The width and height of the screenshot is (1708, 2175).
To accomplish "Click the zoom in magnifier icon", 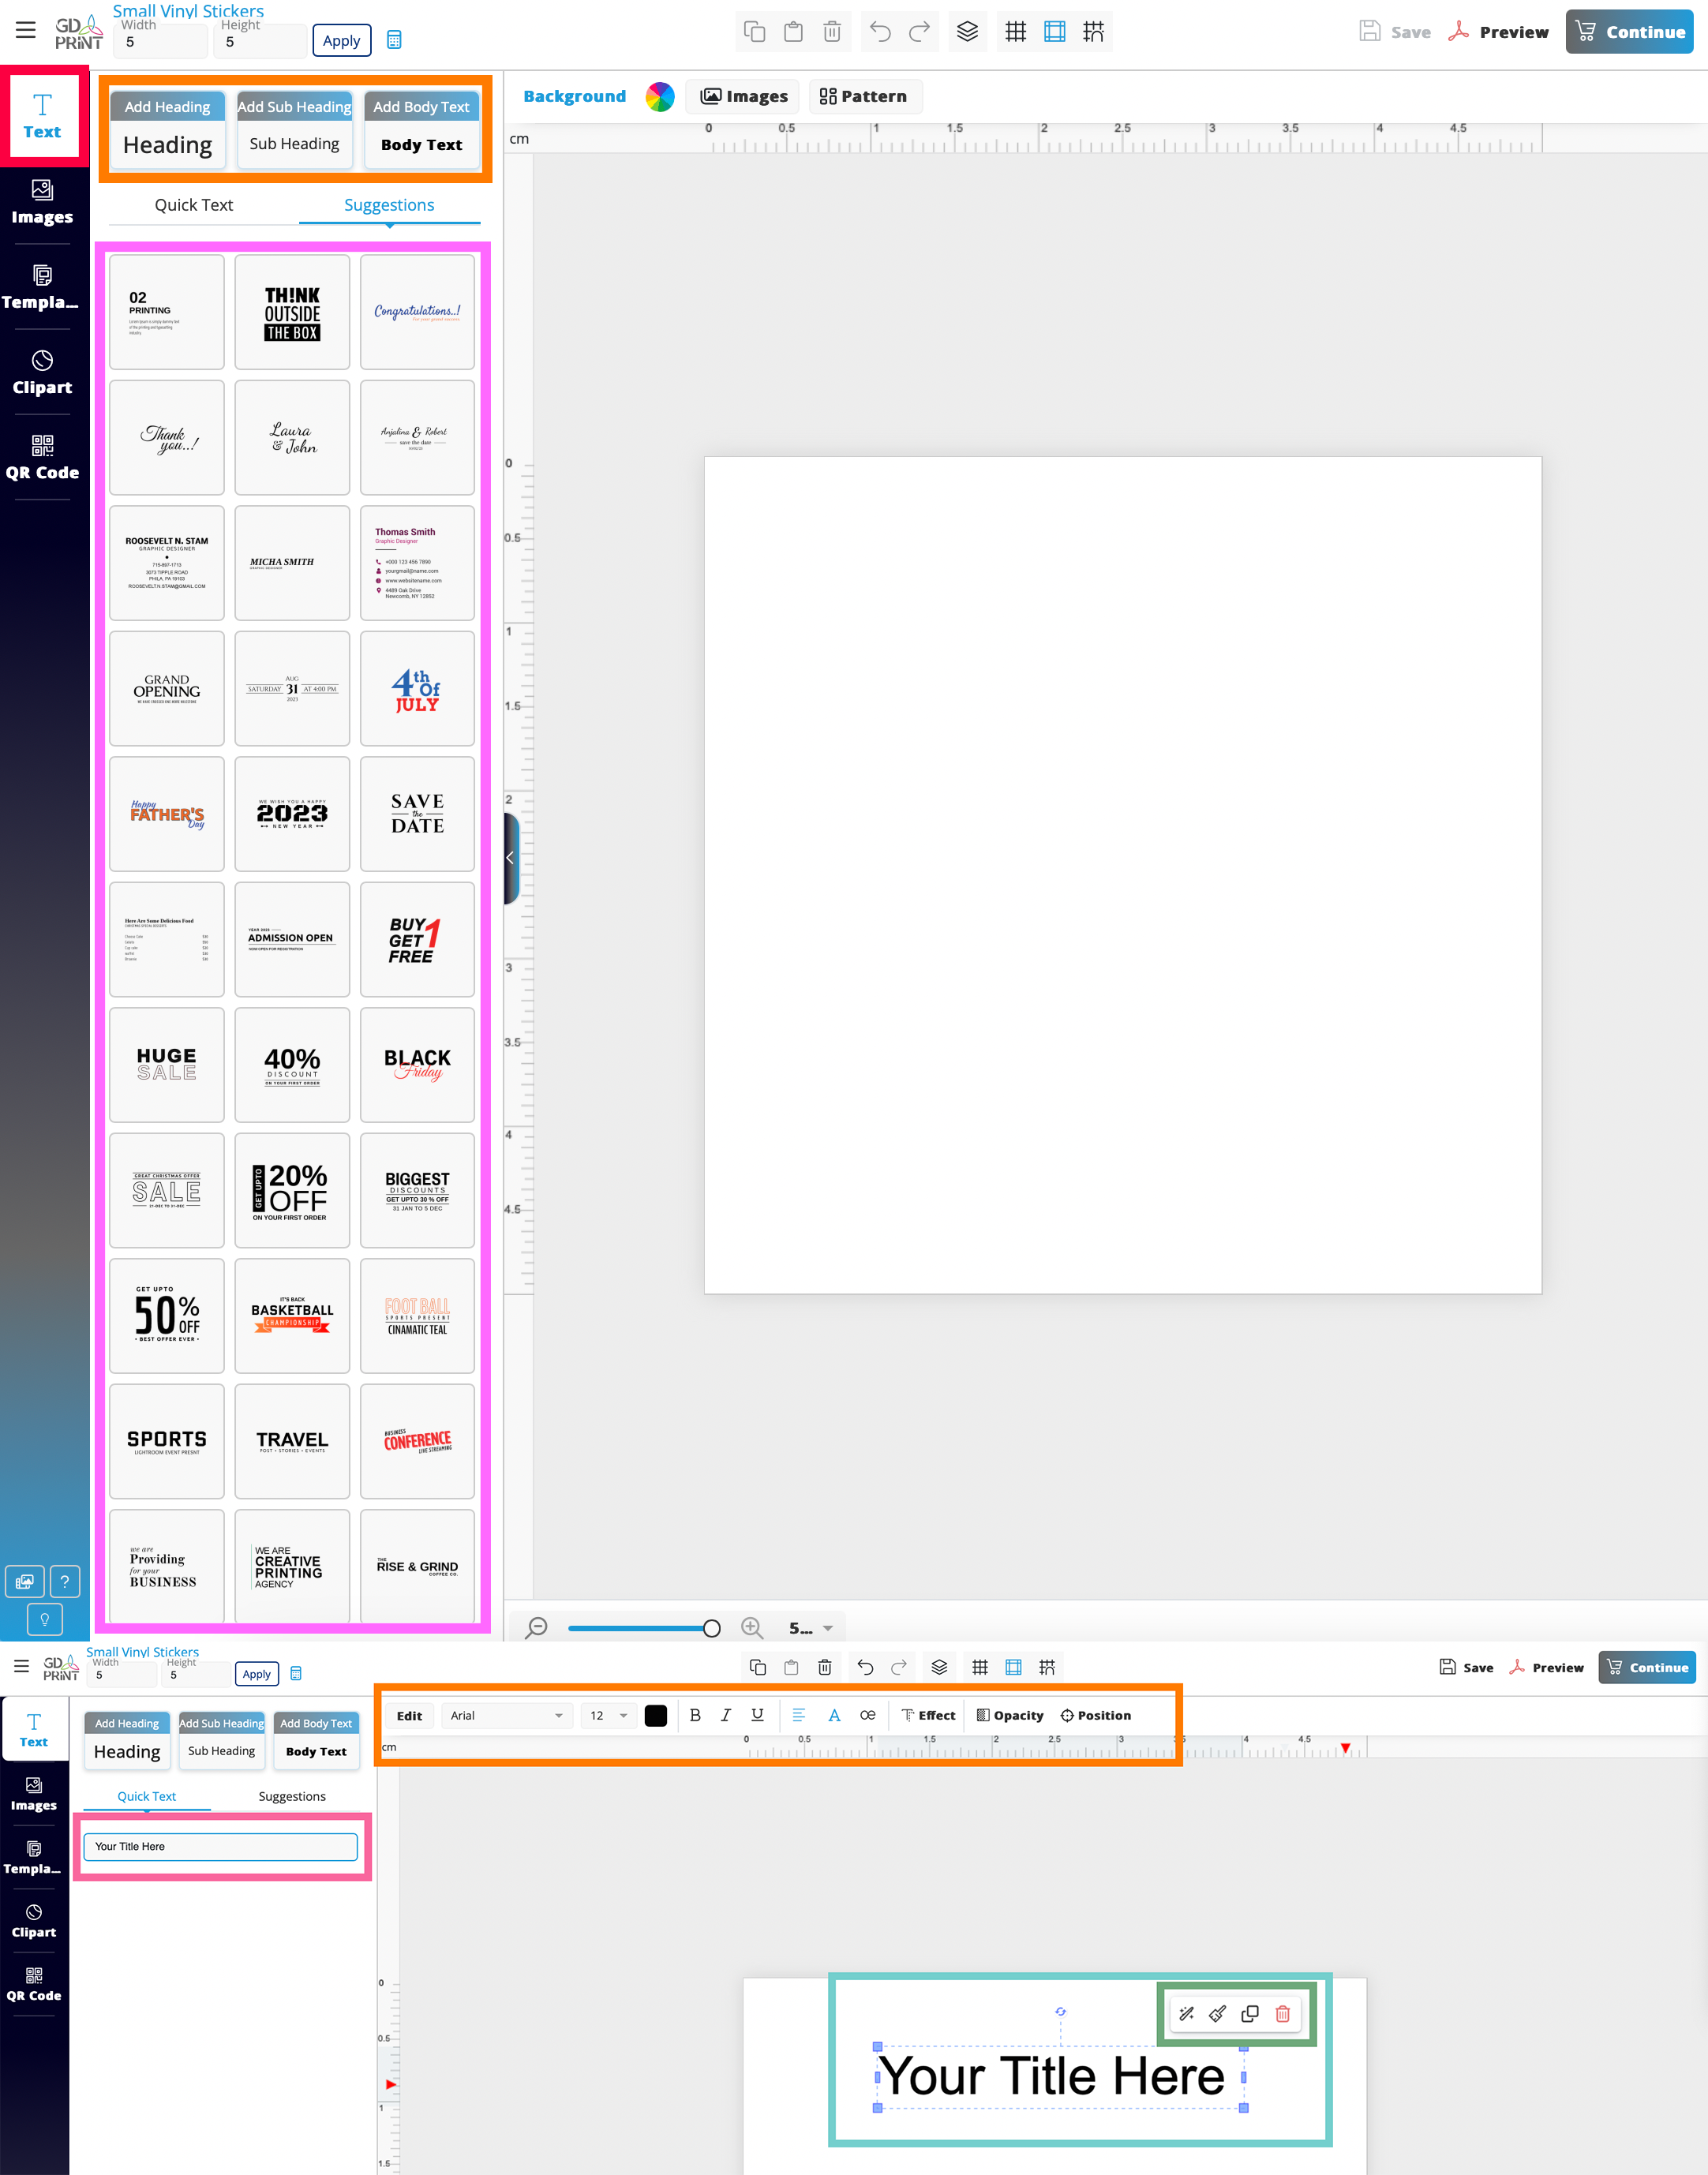I will 752,1627.
